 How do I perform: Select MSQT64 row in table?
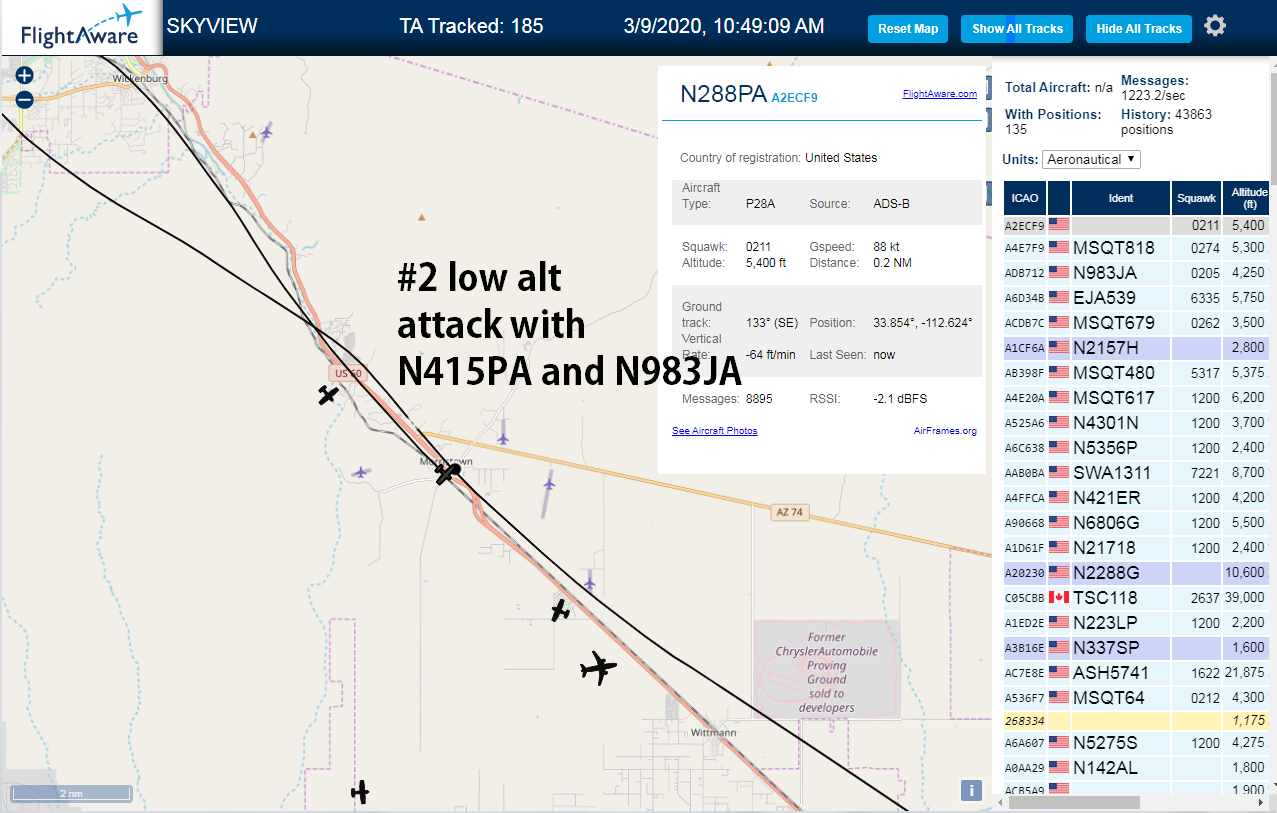point(1136,698)
